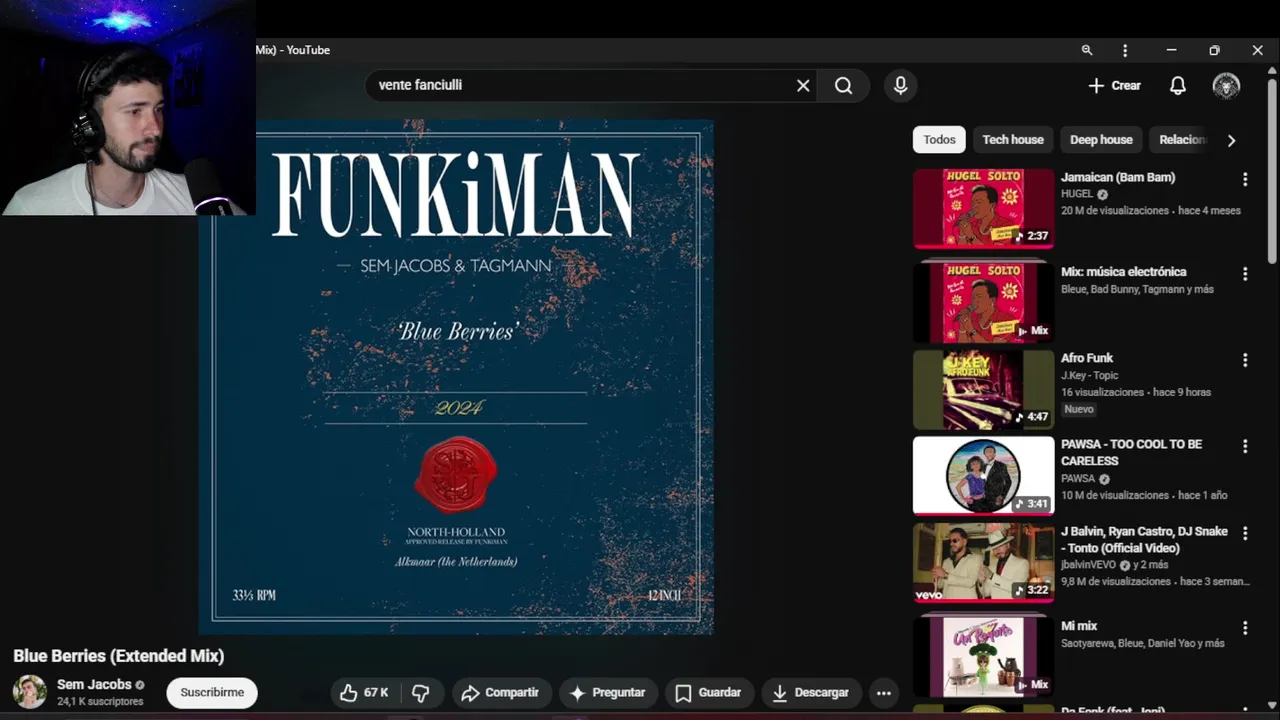Click the Suscribirme button
The width and height of the screenshot is (1280, 720).
pyautogui.click(x=212, y=692)
